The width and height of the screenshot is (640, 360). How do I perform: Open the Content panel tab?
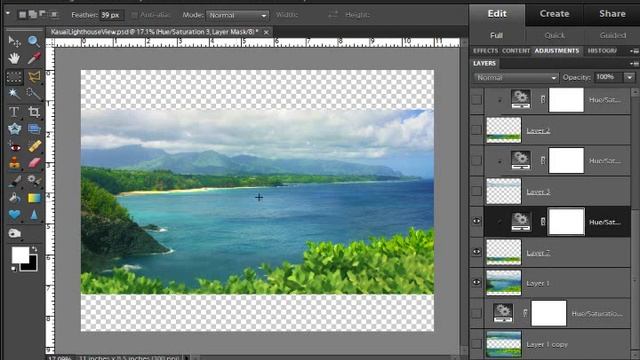[516, 51]
